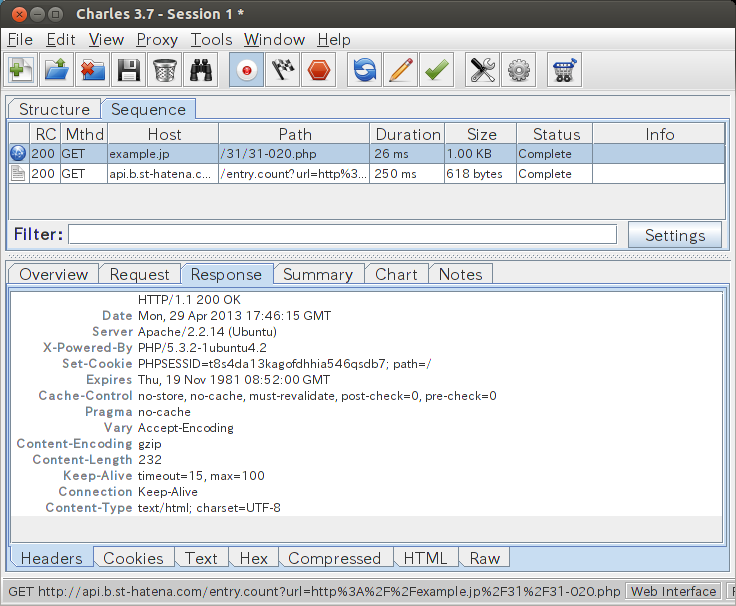The height and width of the screenshot is (606, 736).
Task: Click globe icon of example.jp row
Action: click(x=18, y=153)
